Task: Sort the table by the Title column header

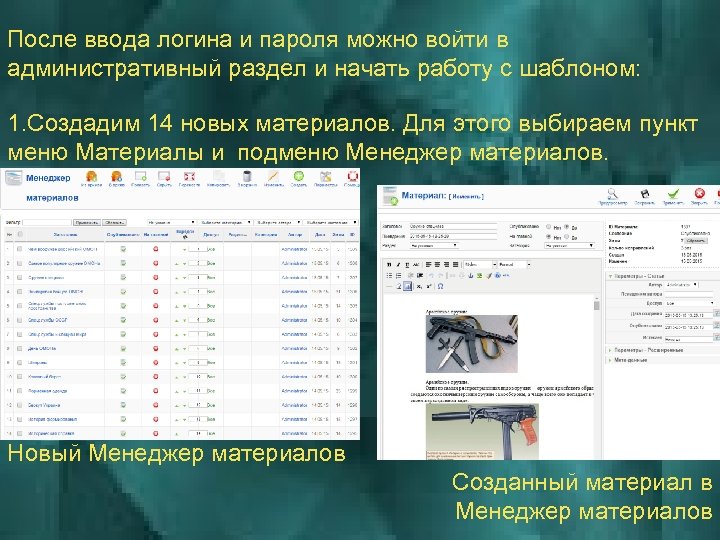Action: (65, 235)
